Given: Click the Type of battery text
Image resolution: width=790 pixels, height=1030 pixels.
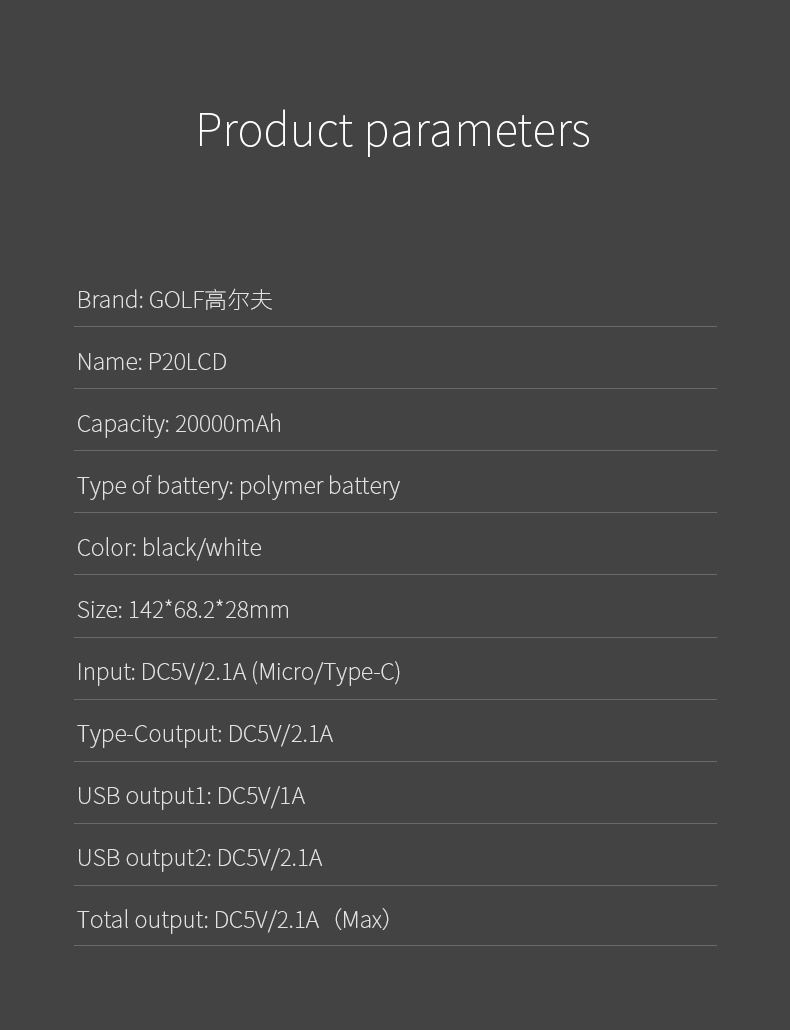Looking at the screenshot, I should coord(155,486).
